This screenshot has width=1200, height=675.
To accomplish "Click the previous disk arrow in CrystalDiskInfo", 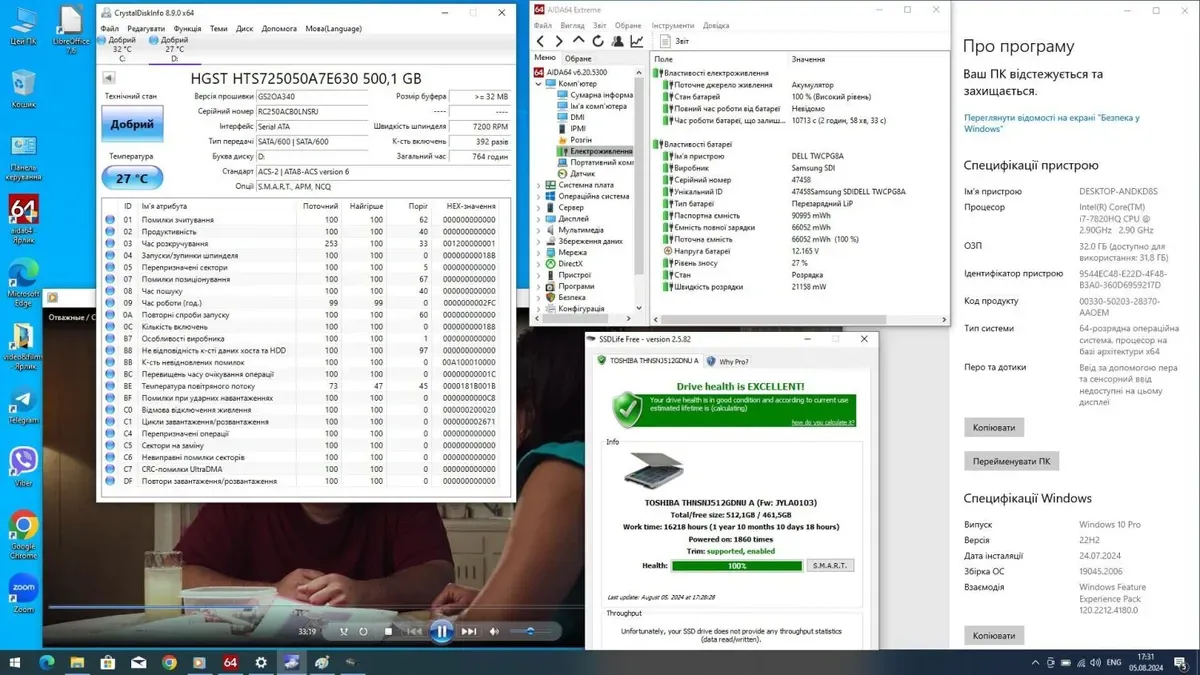I will click(109, 78).
